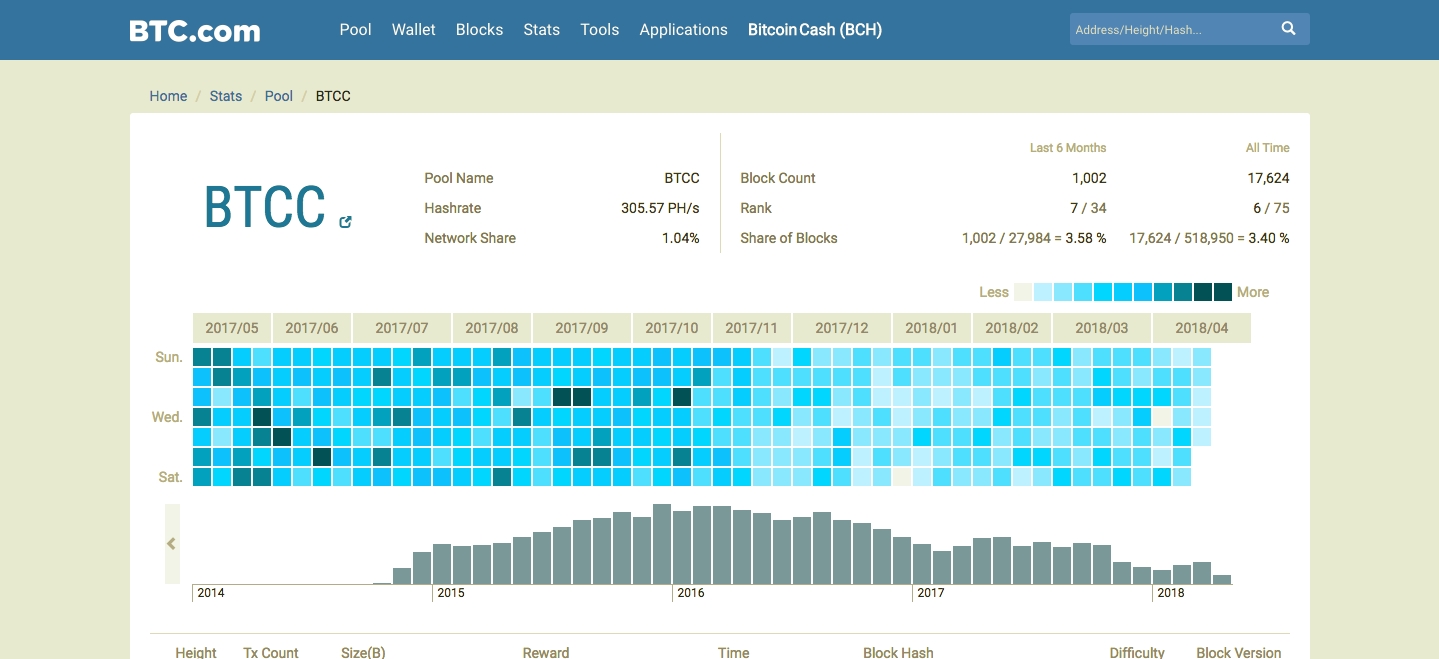The height and width of the screenshot is (659, 1439).
Task: Click the 2018/04 month header
Action: [1202, 328]
